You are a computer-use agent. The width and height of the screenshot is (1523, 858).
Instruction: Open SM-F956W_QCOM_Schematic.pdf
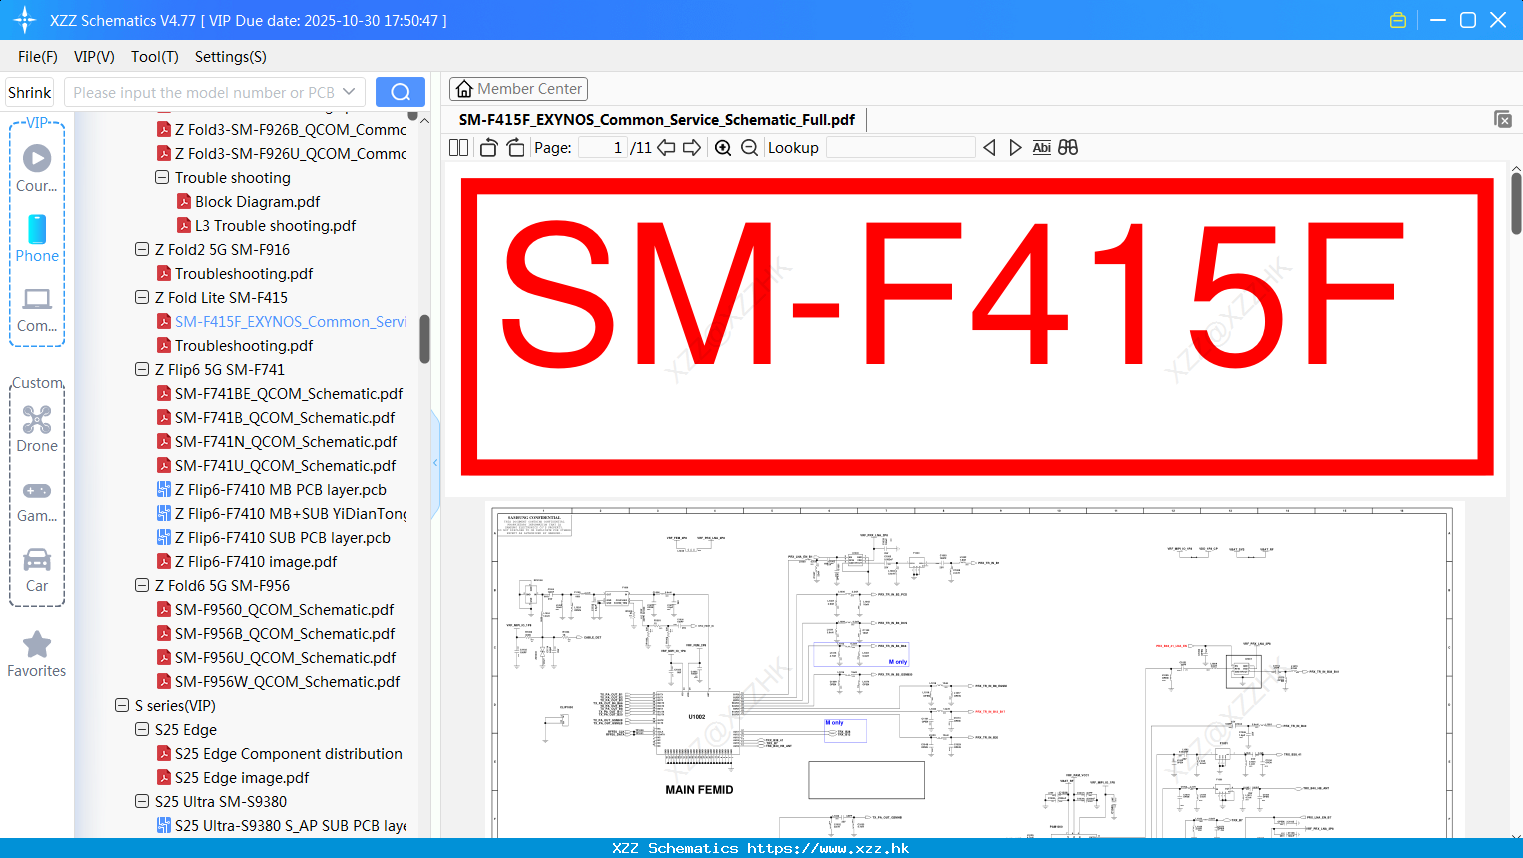288,682
